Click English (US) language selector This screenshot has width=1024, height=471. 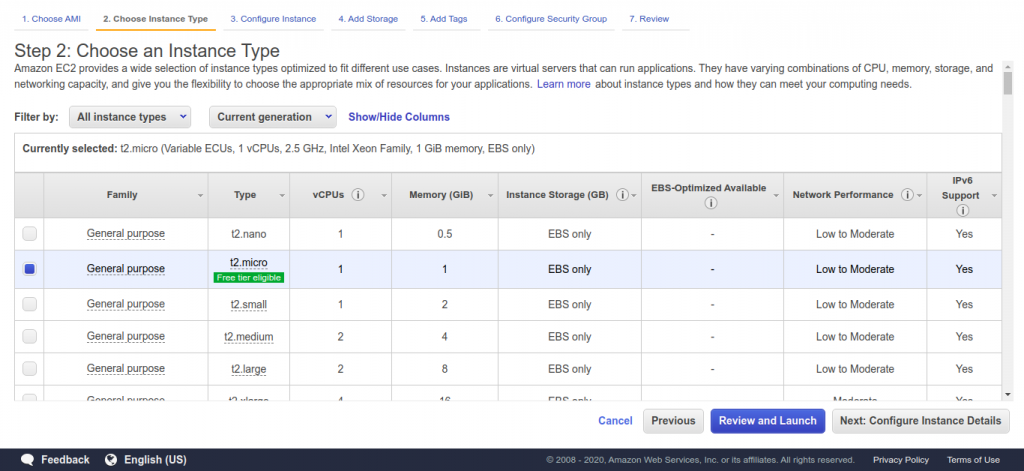155,459
